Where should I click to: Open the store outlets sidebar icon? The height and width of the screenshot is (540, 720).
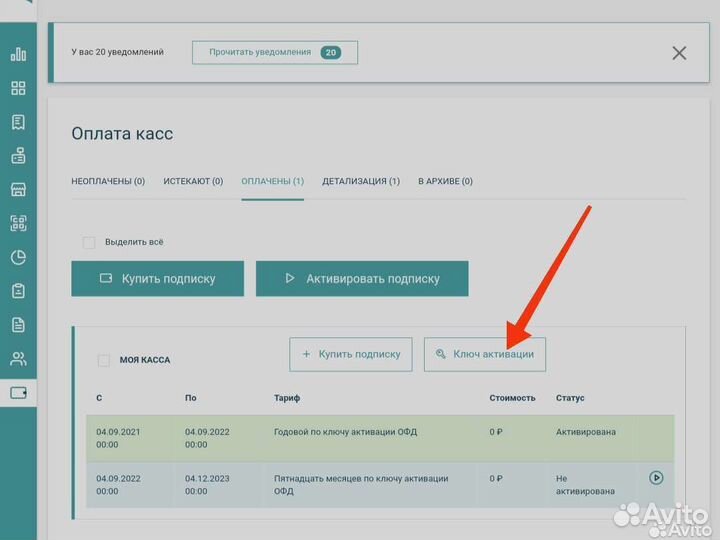click(18, 190)
